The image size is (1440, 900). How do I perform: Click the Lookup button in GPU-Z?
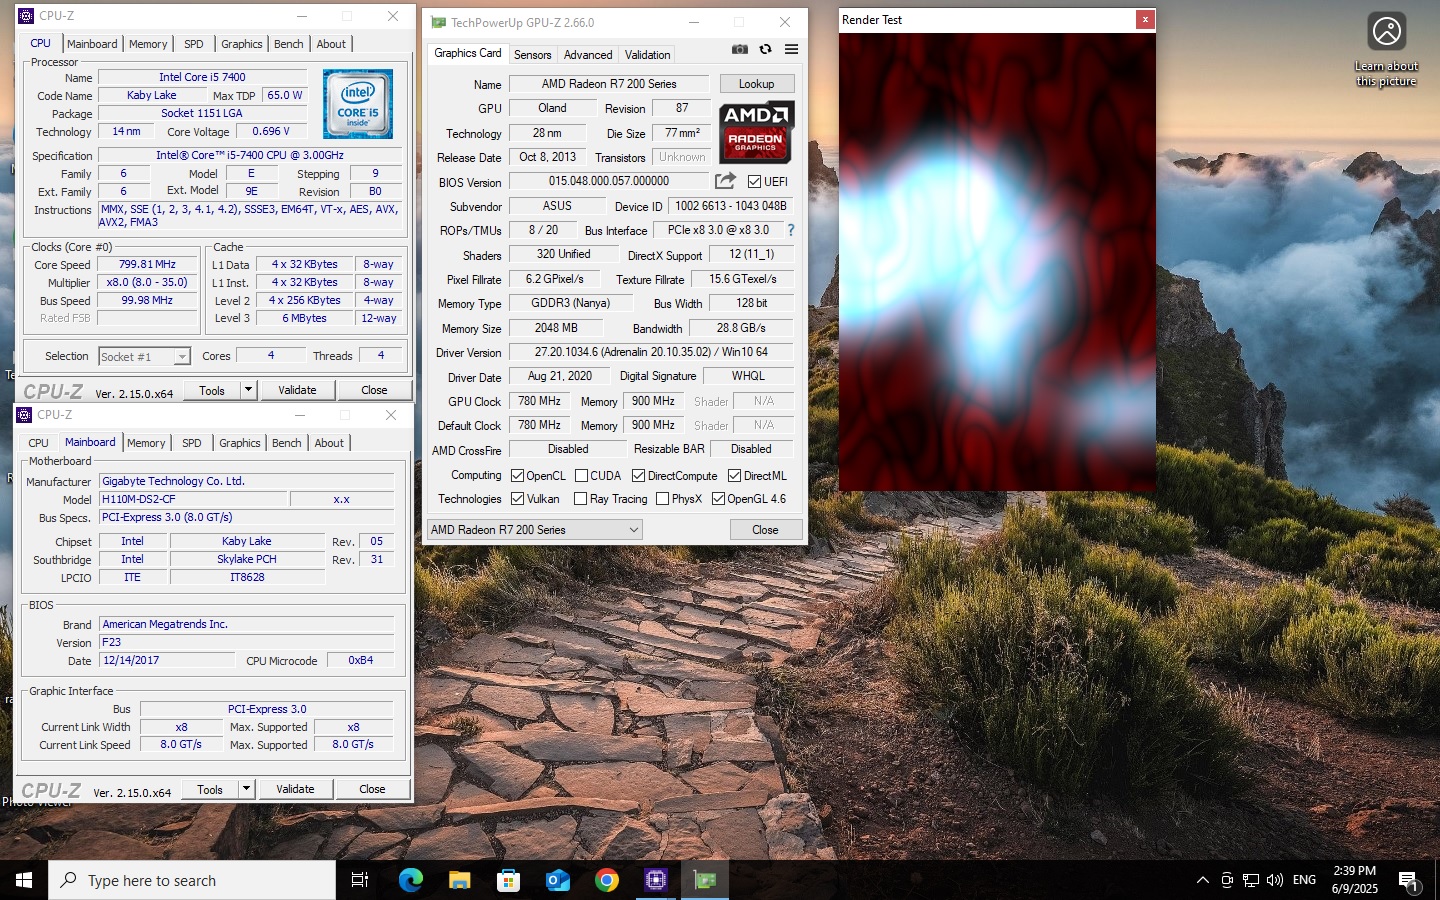[756, 84]
